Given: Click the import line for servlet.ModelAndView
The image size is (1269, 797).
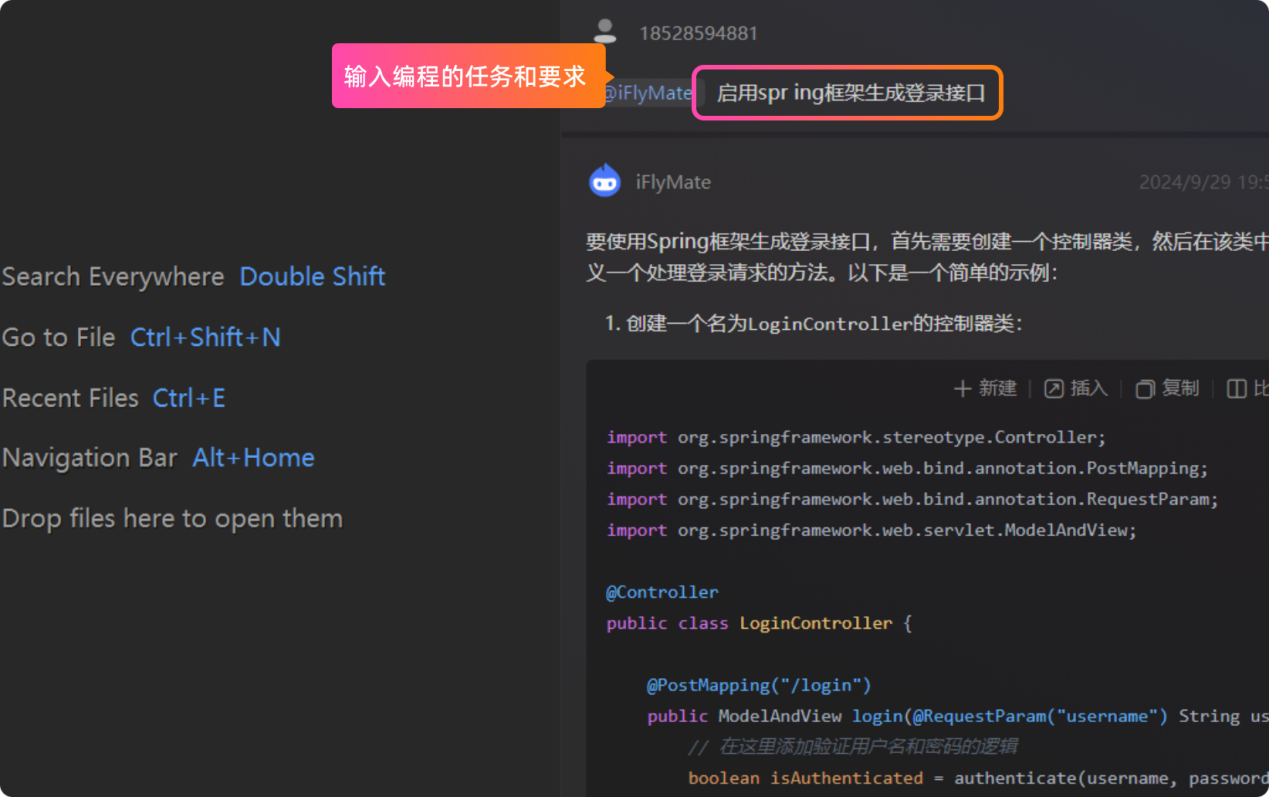Looking at the screenshot, I should (871, 530).
